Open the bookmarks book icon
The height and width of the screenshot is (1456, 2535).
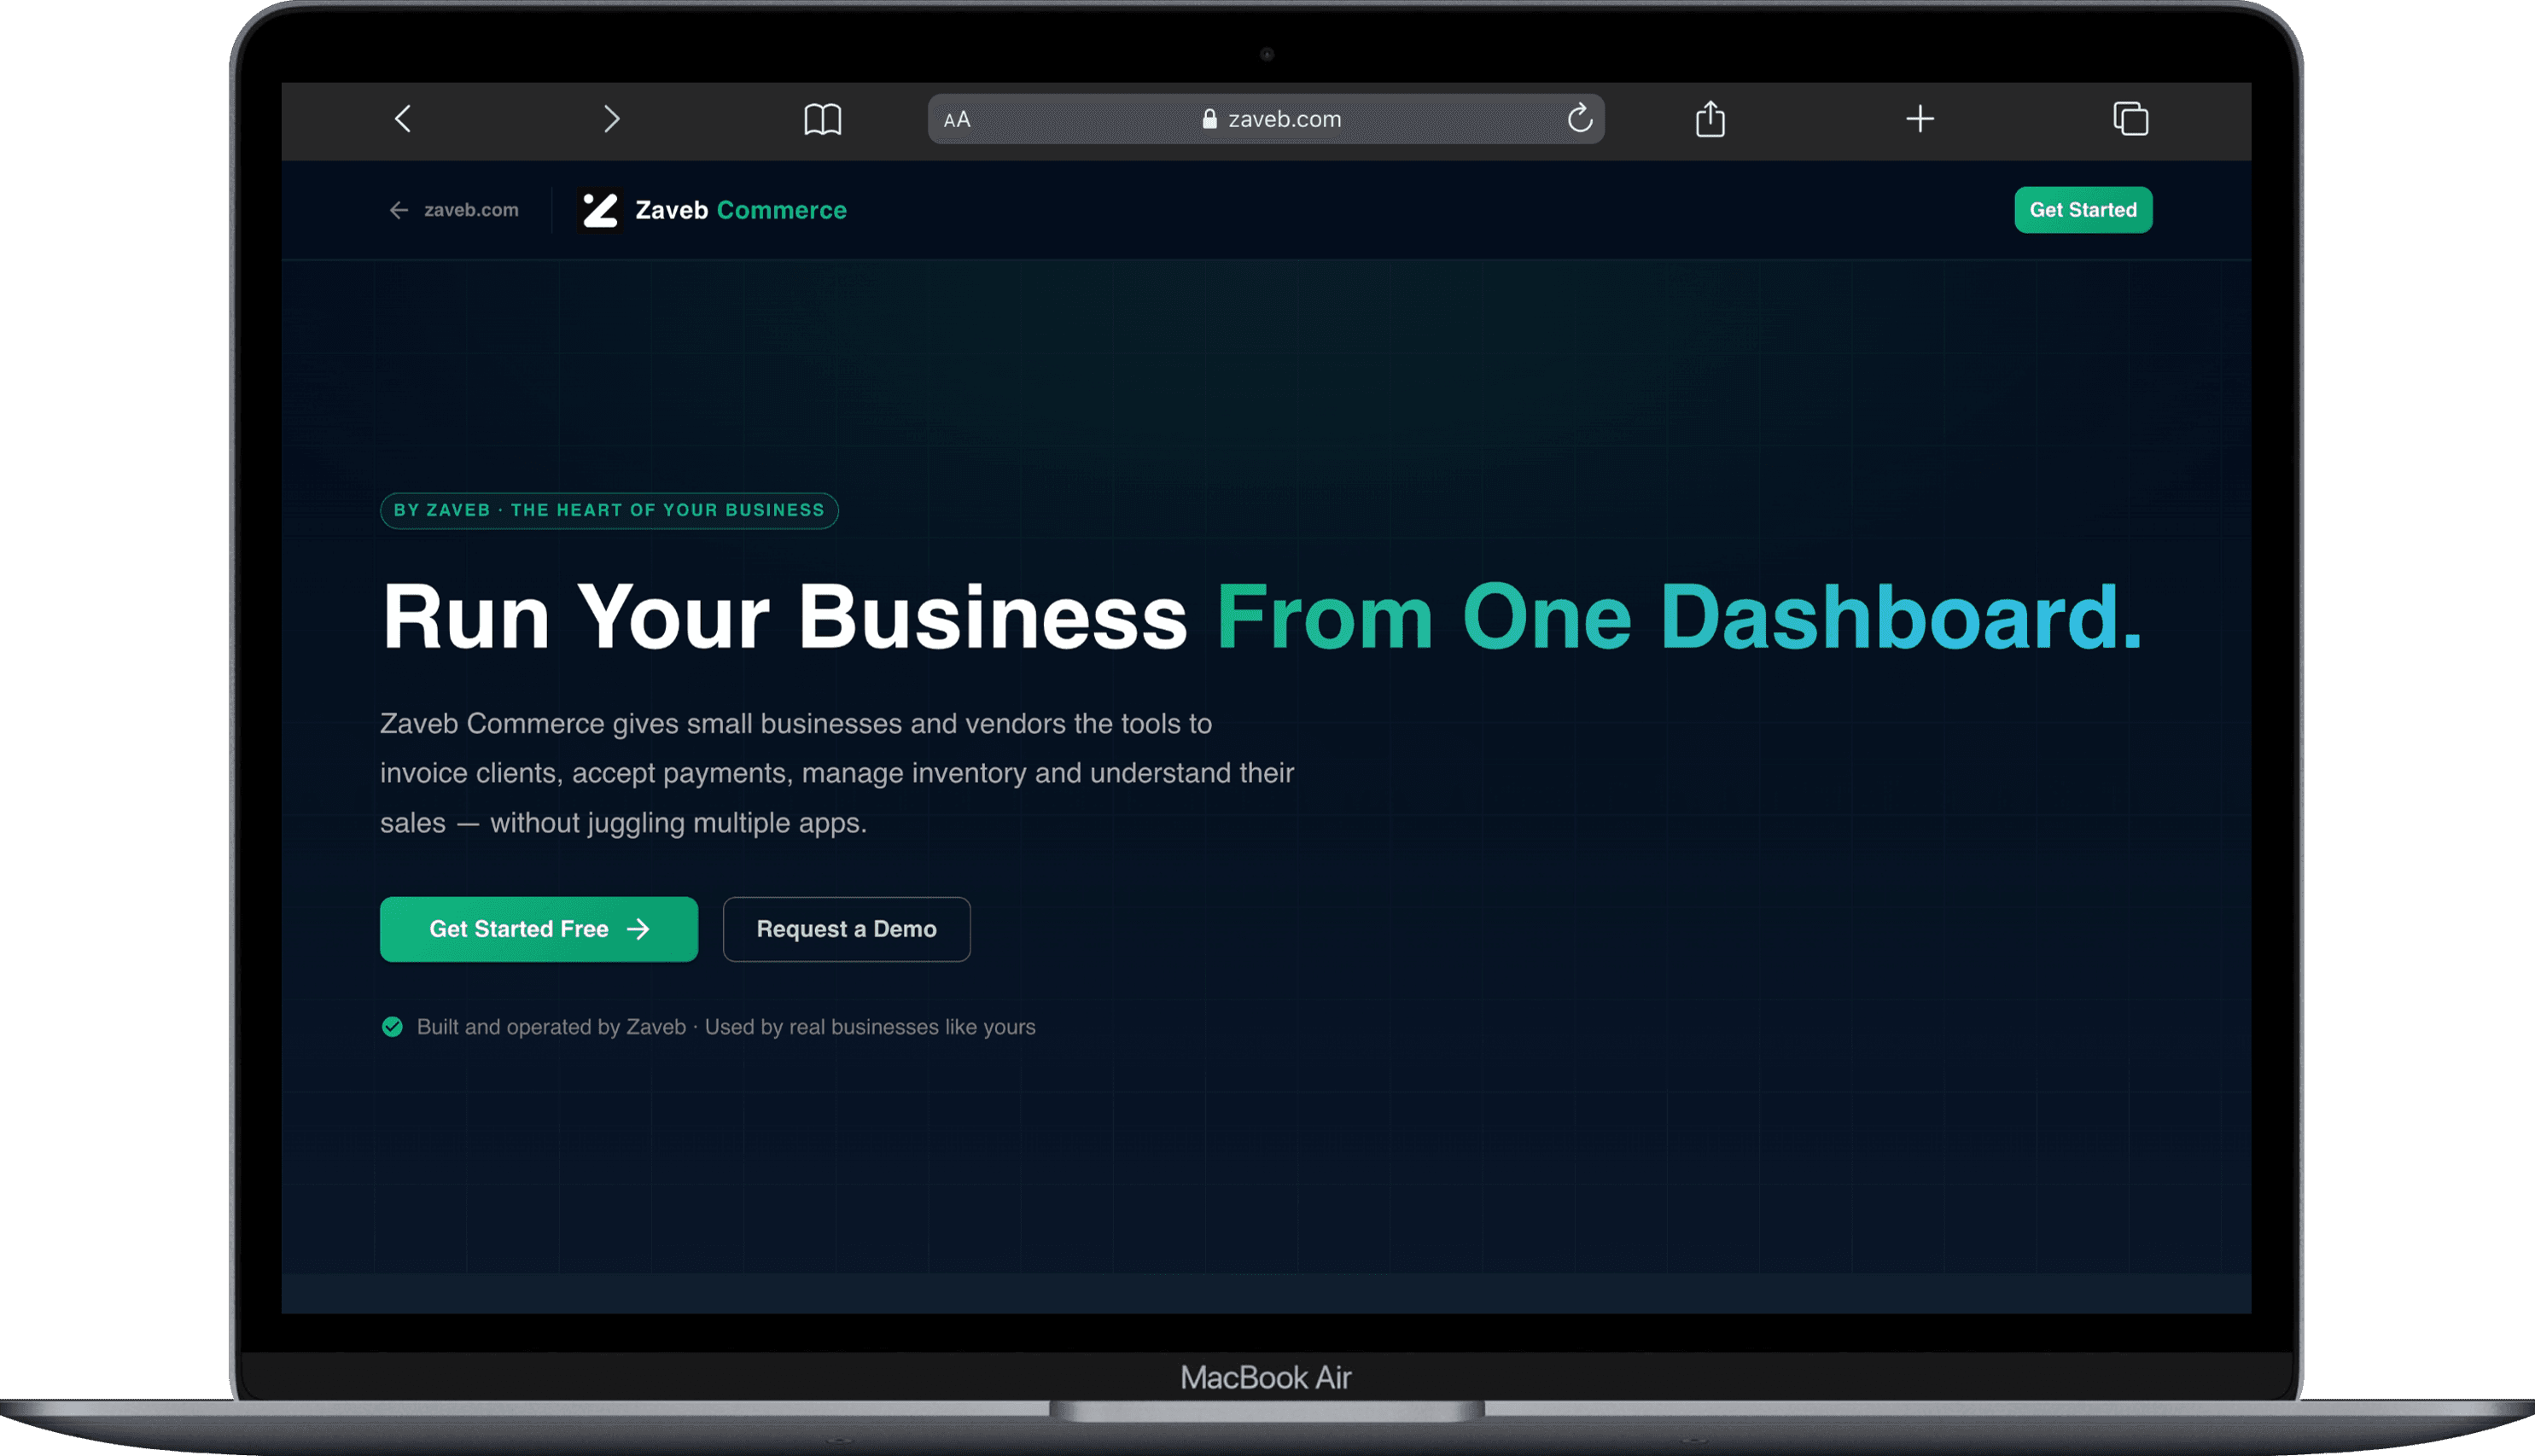coord(823,119)
